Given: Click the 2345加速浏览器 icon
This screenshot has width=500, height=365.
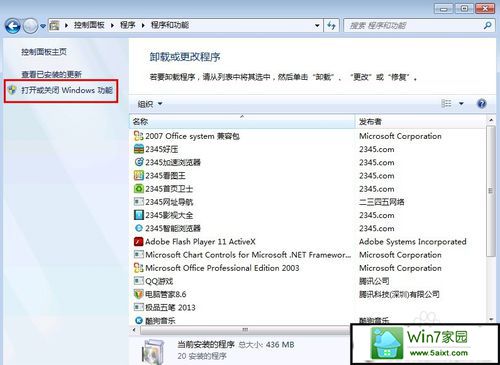Looking at the screenshot, I should pyautogui.click(x=138, y=162).
